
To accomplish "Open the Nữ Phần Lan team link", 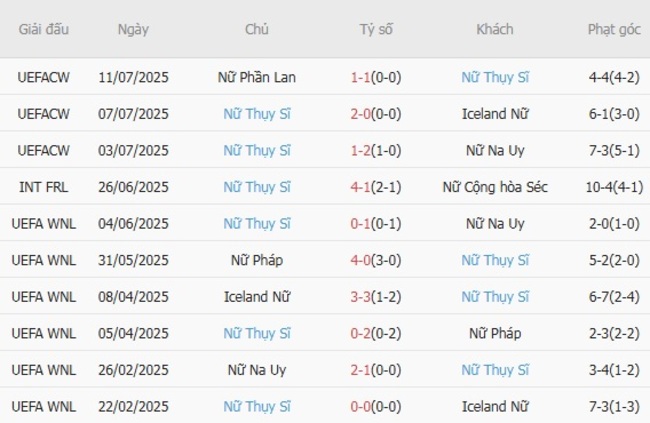I will click(257, 77).
